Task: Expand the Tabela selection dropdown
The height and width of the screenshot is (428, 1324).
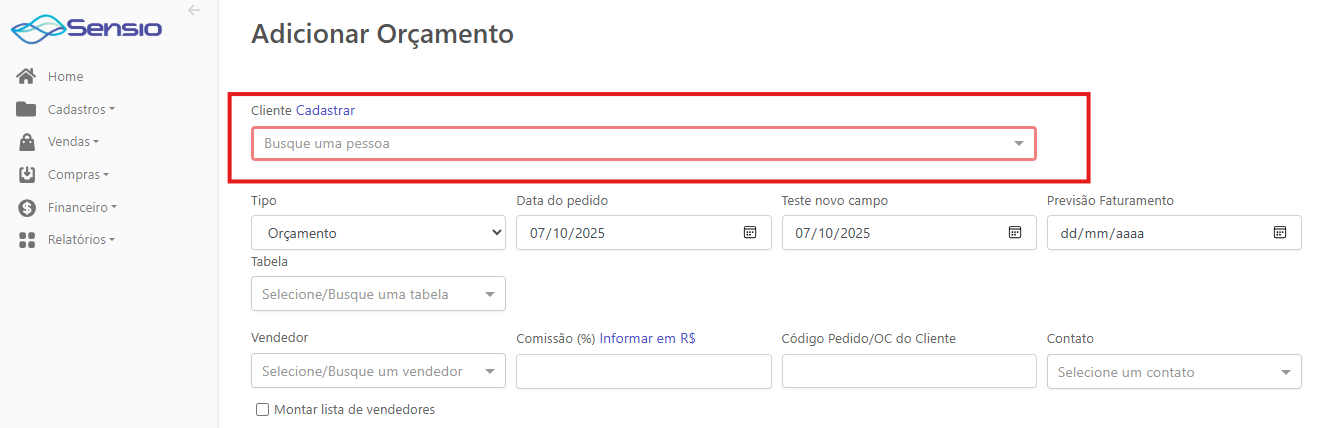Action: 378,294
